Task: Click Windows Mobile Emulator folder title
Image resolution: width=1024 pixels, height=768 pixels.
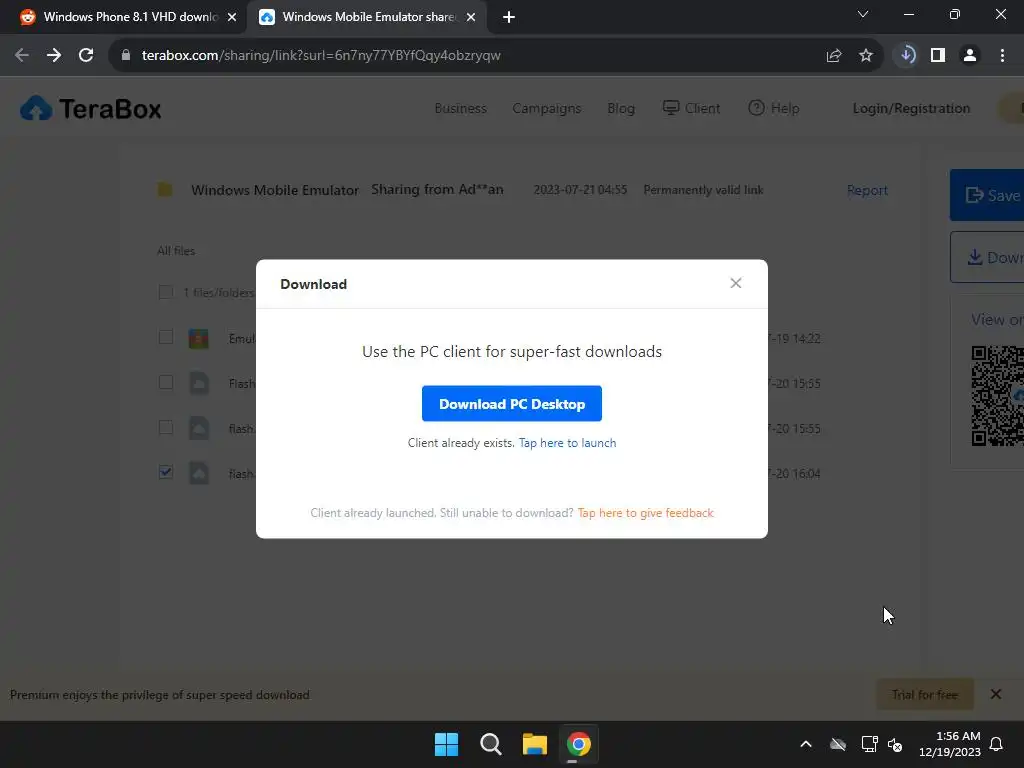Action: 275,190
